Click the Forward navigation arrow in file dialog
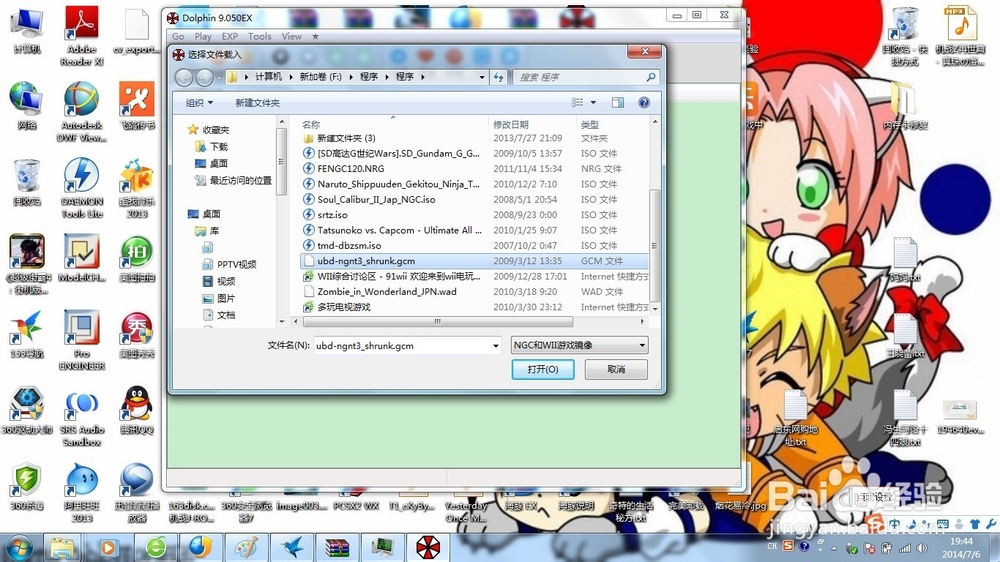The width and height of the screenshot is (1000, 562). coord(204,77)
